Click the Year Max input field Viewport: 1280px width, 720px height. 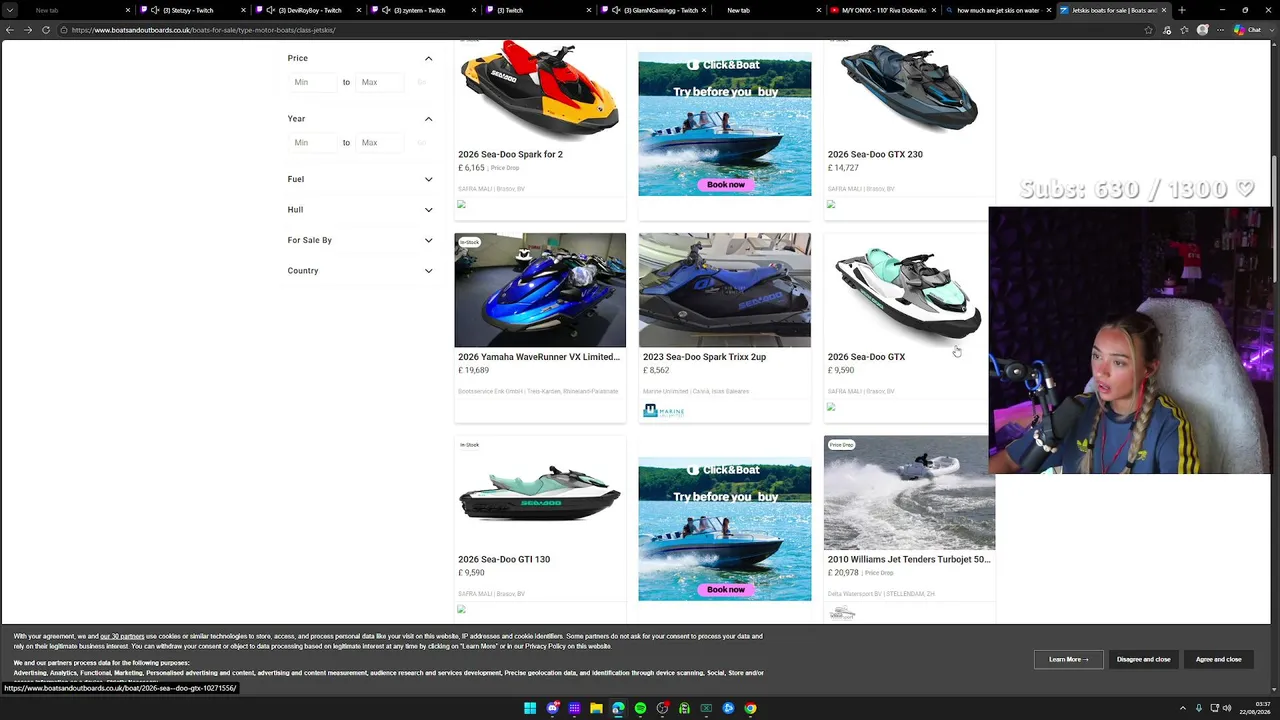click(x=381, y=143)
